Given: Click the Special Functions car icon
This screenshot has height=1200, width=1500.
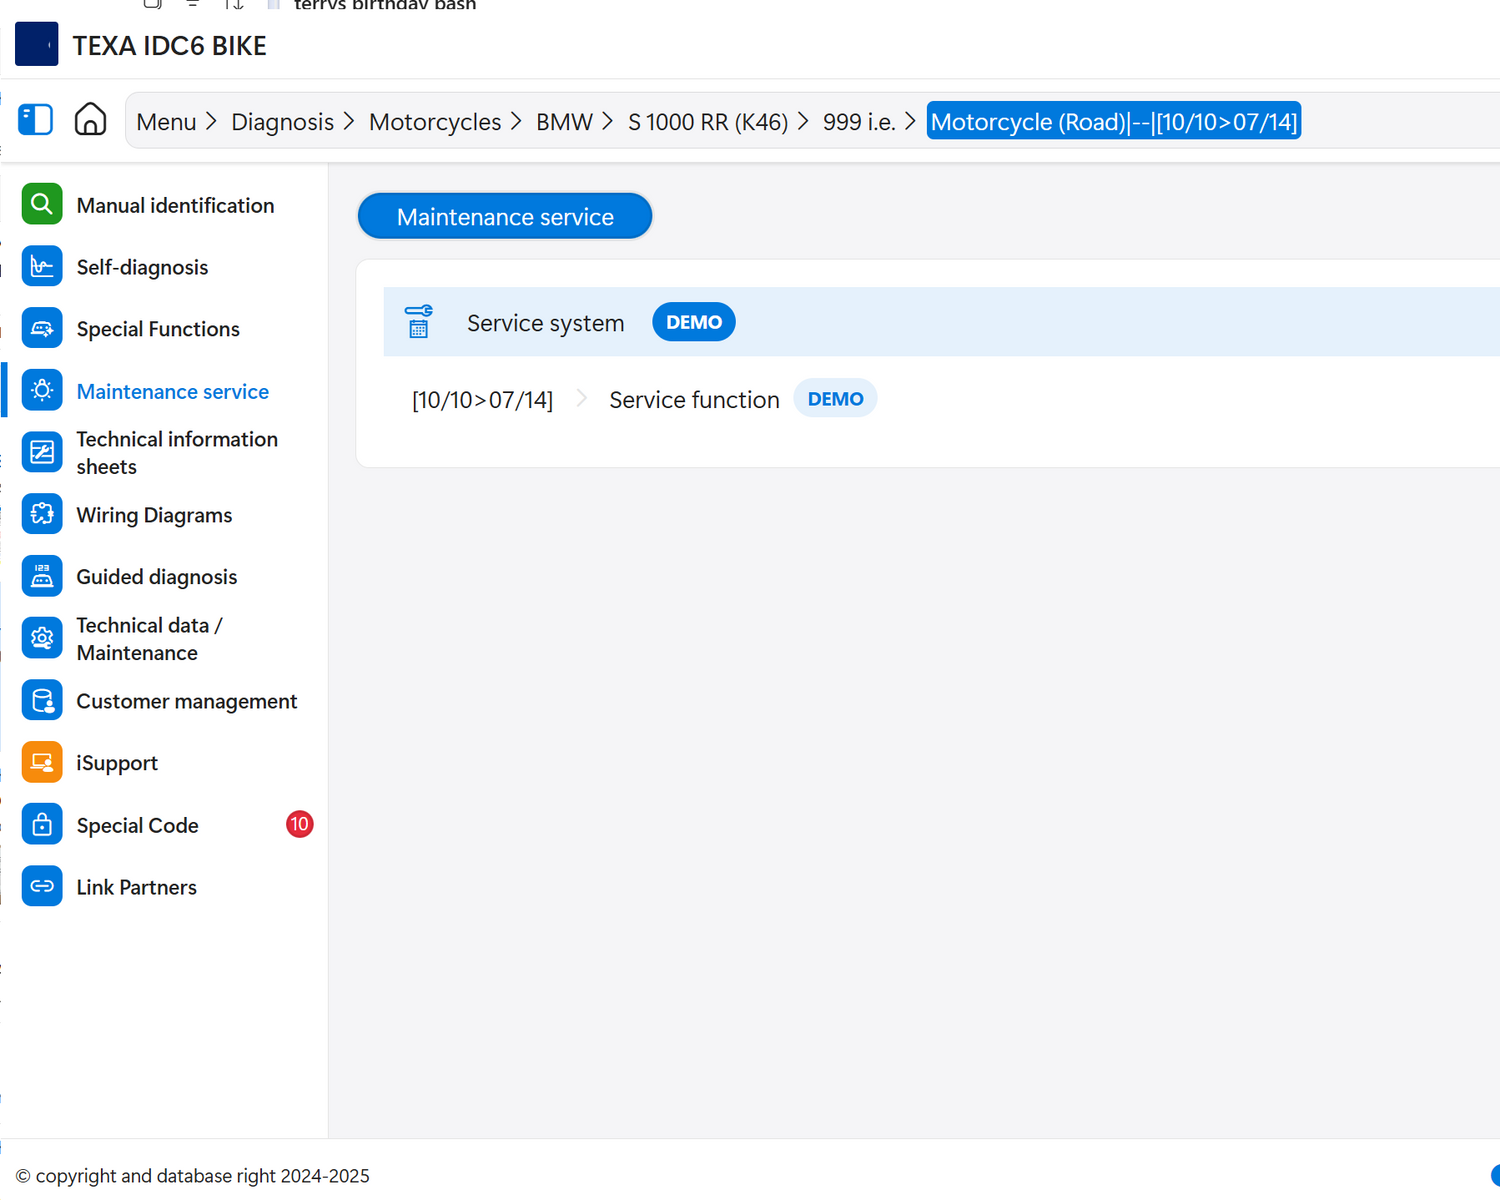Looking at the screenshot, I should [42, 329].
